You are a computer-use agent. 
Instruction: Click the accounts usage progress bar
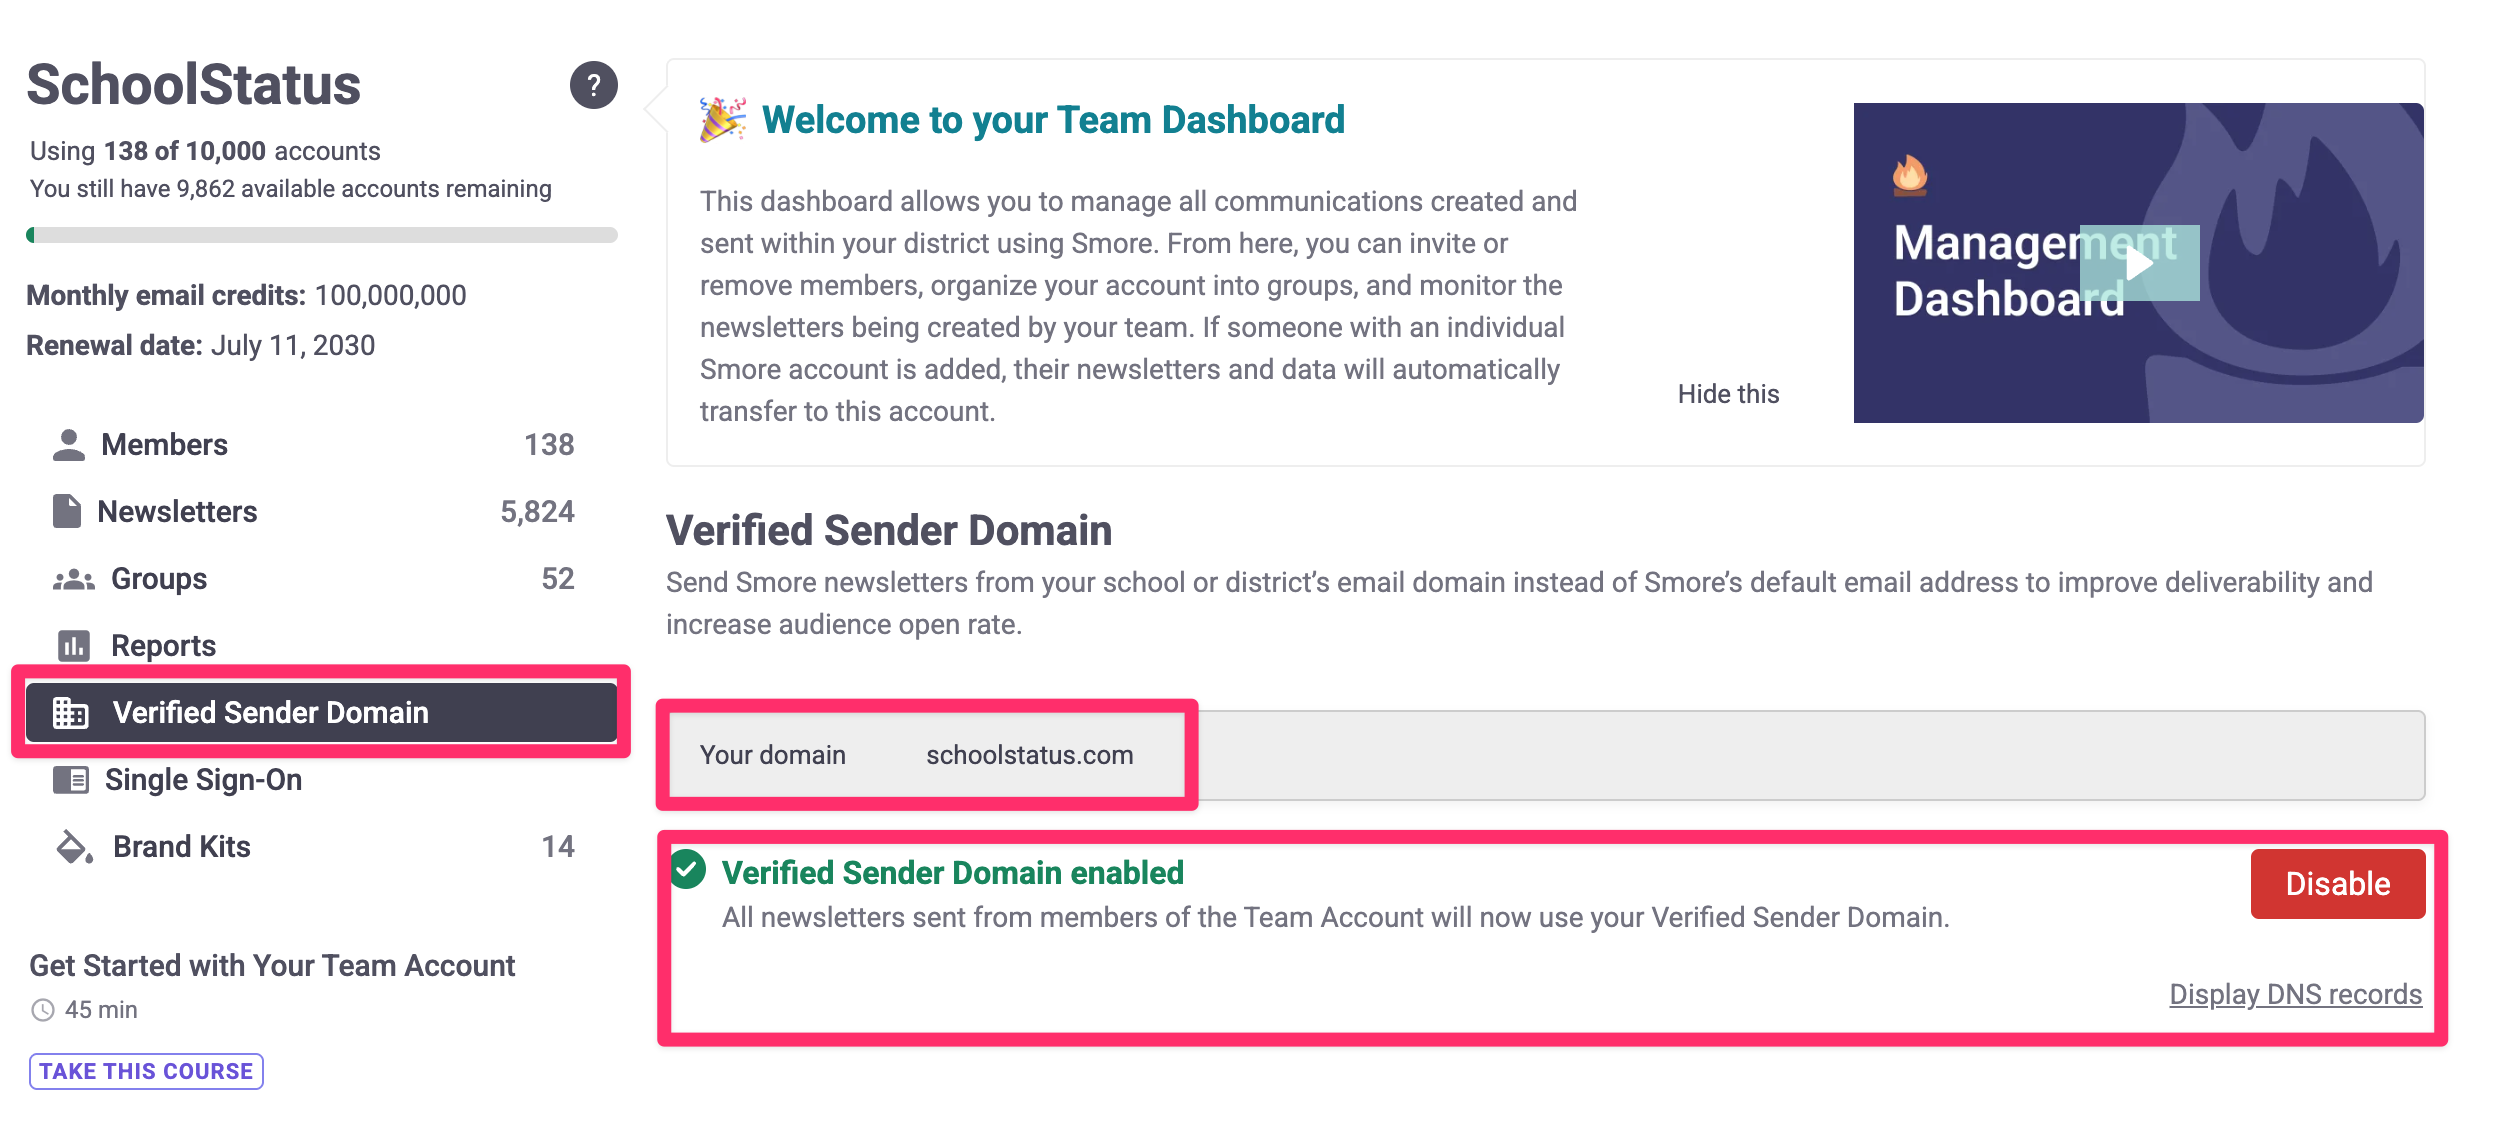pyautogui.click(x=321, y=235)
